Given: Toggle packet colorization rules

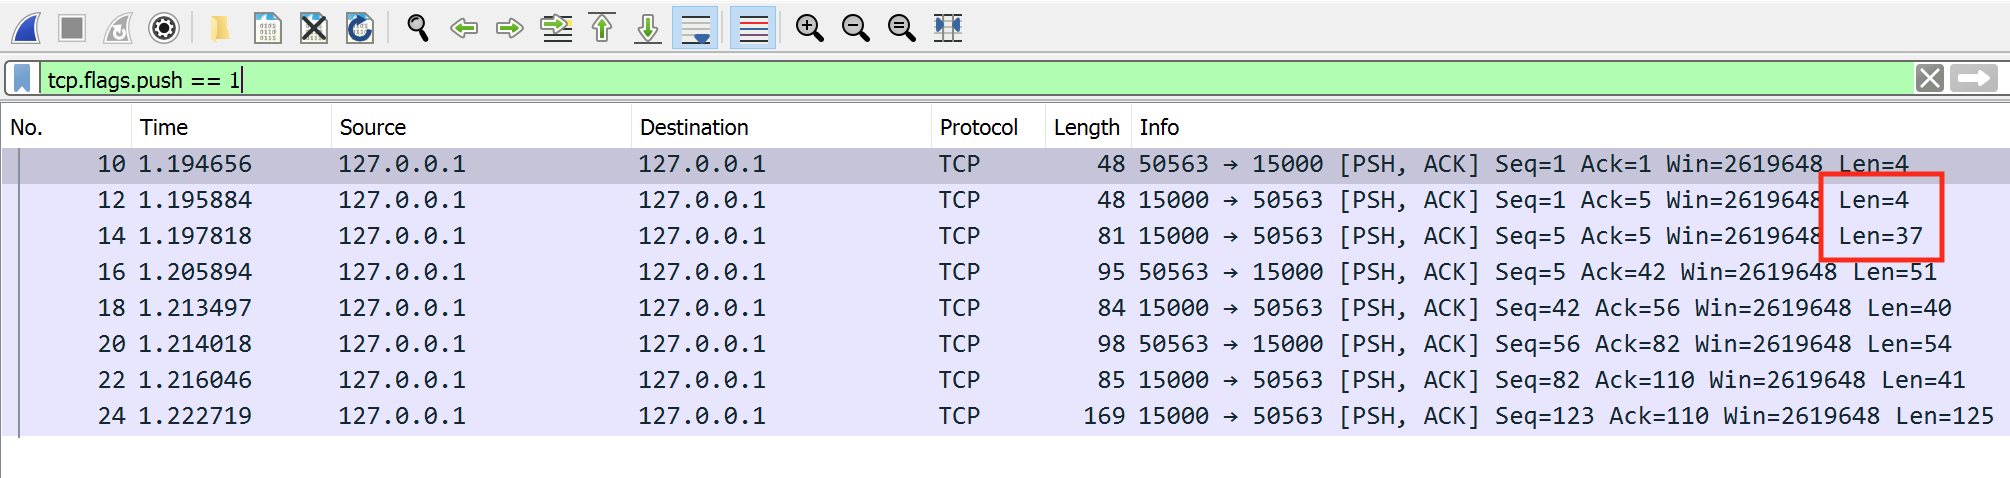Looking at the screenshot, I should 753,28.
